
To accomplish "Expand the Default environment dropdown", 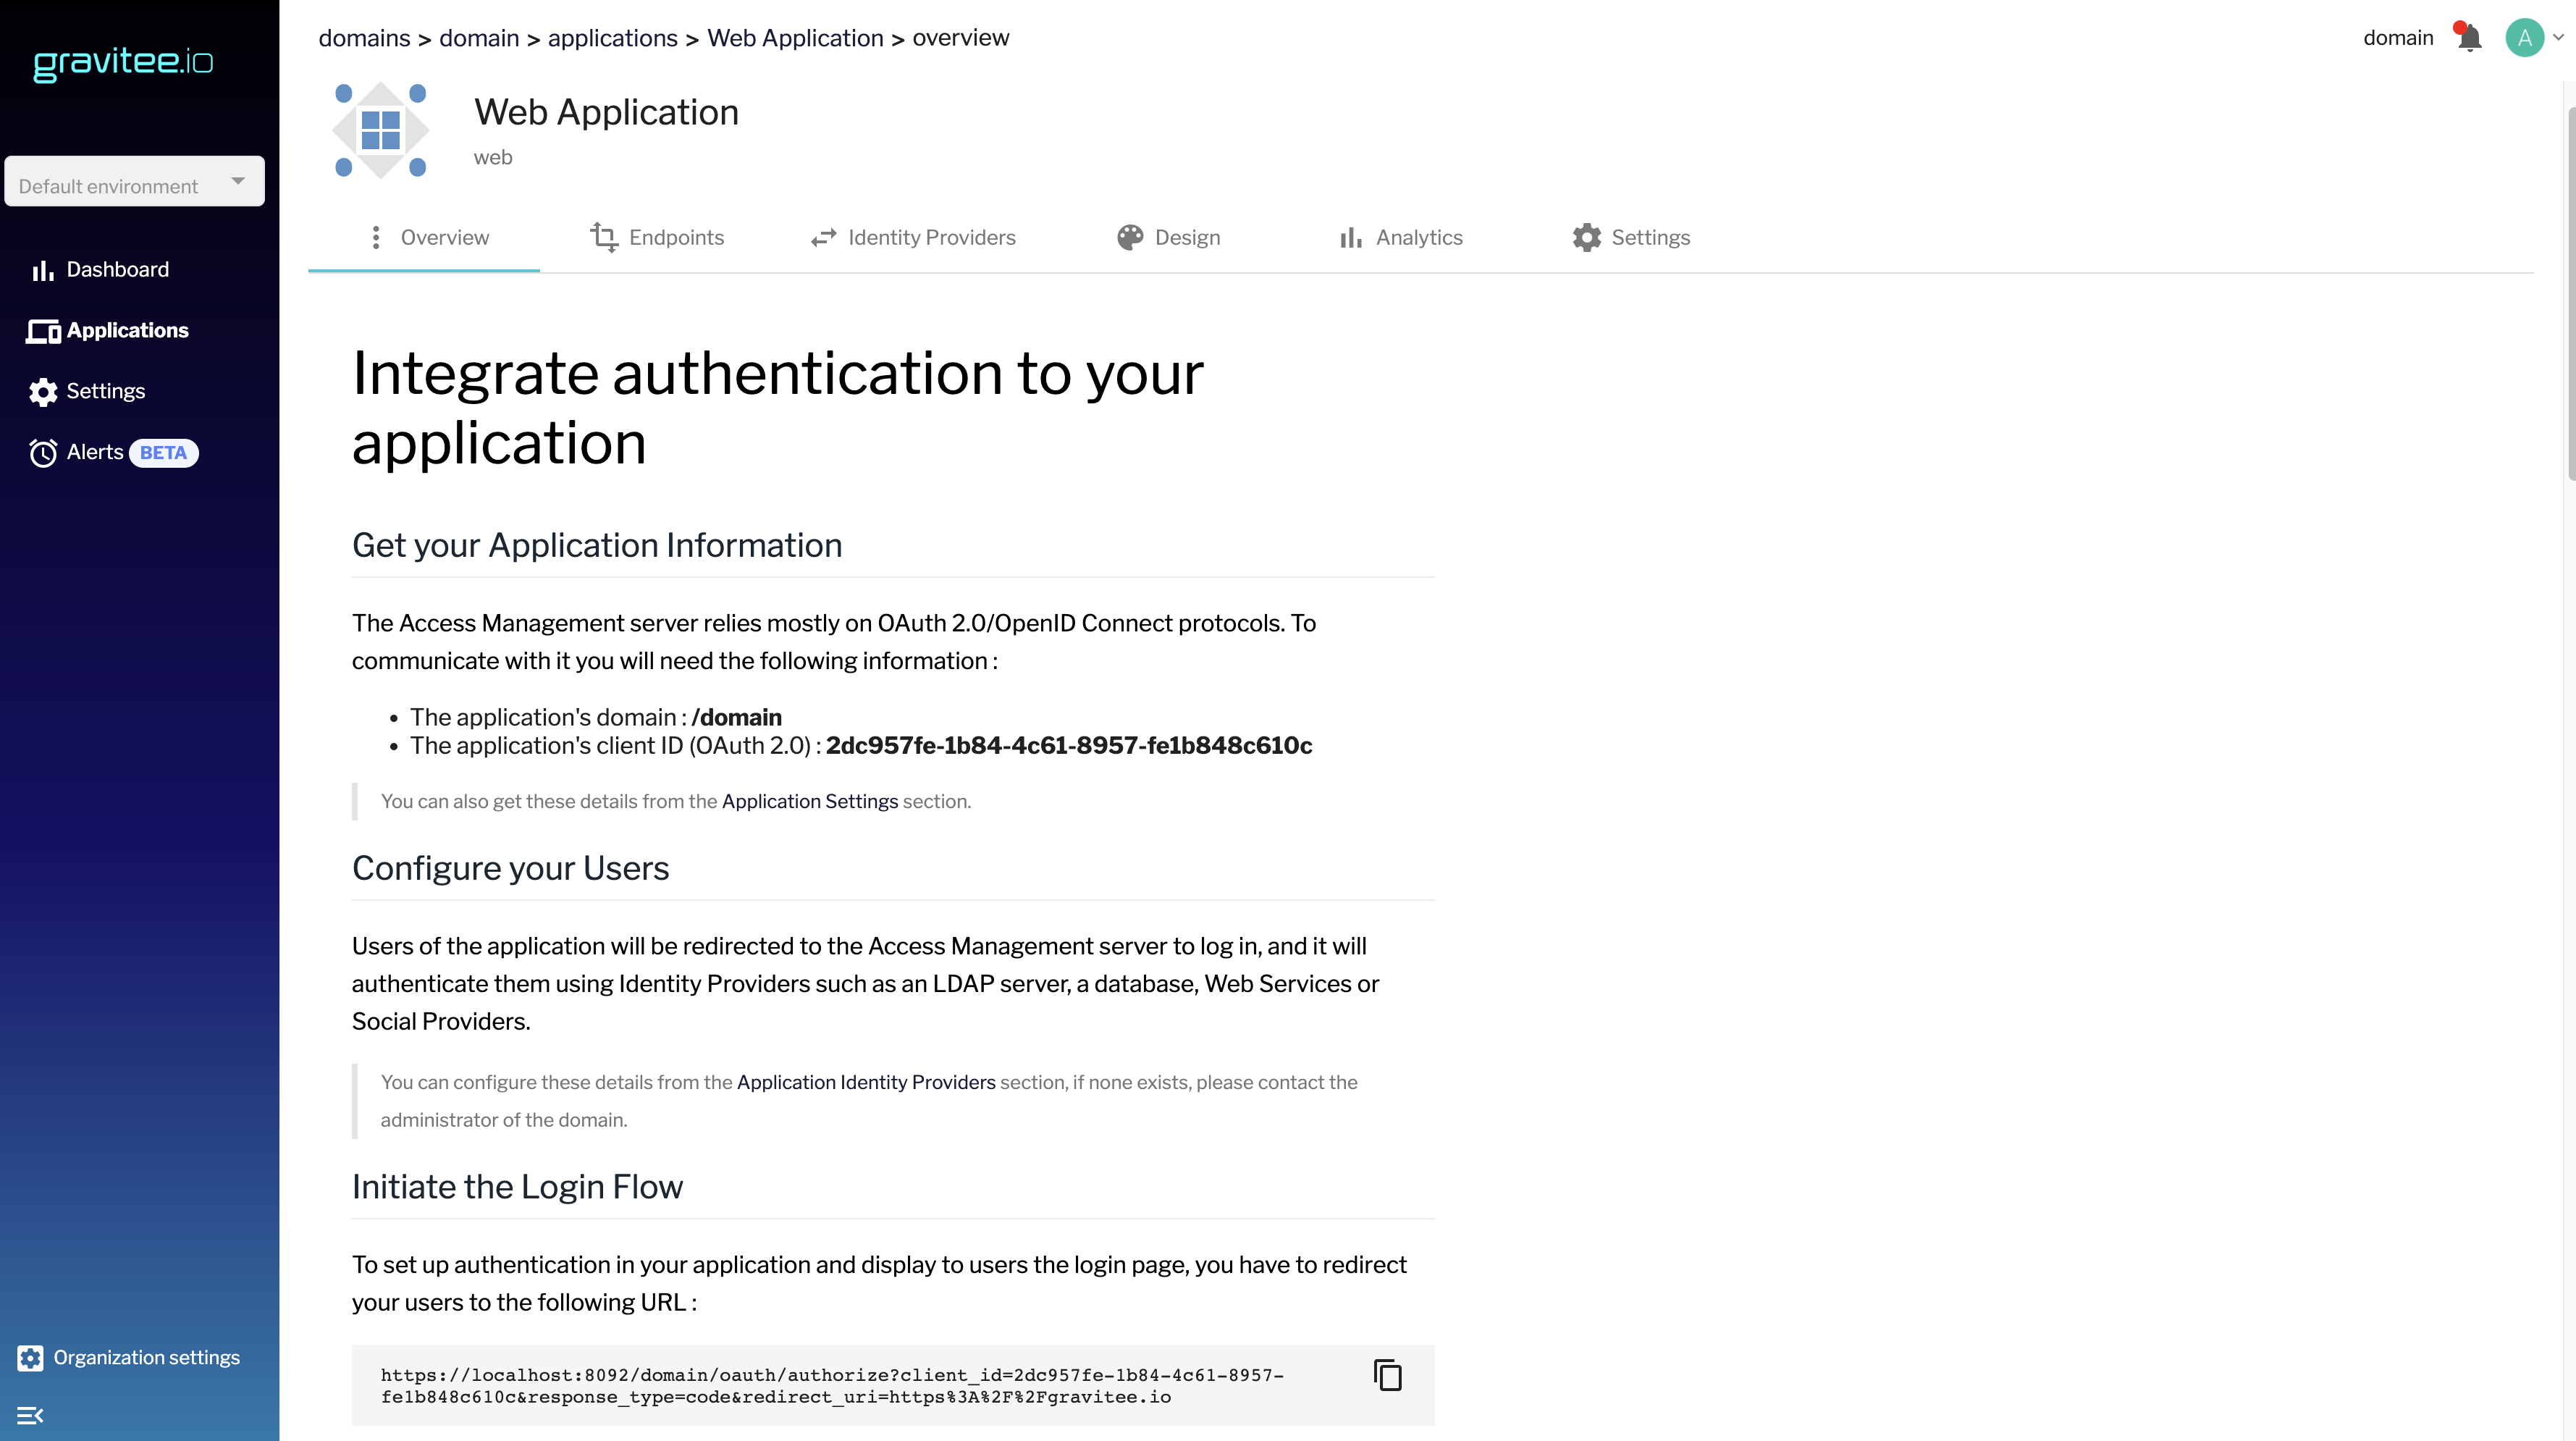I will pyautogui.click(x=134, y=182).
